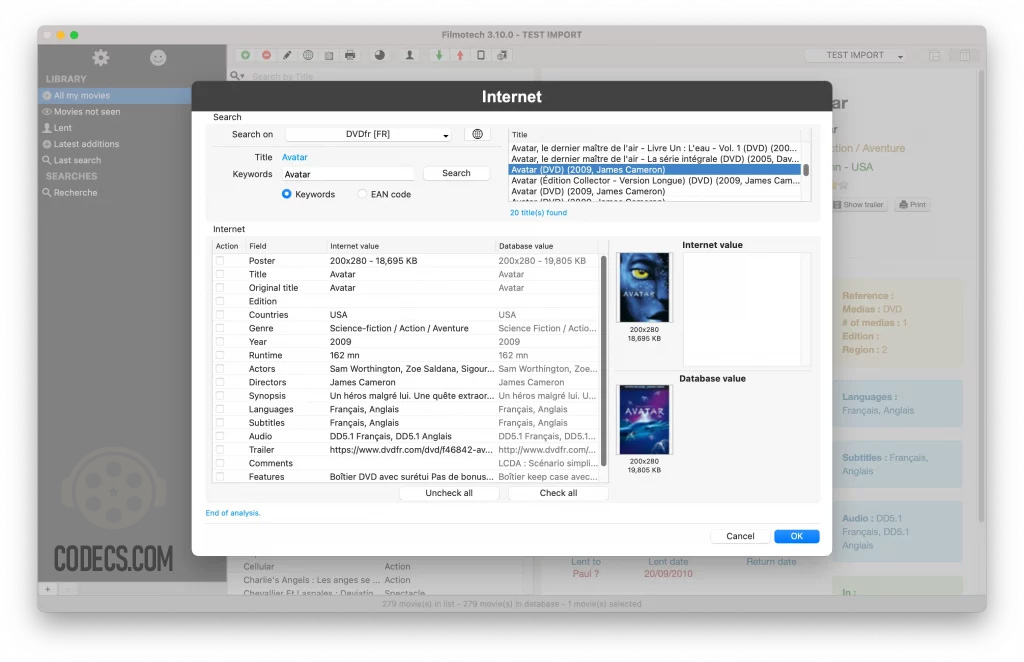The image size is (1024, 662).
Task: Click the Science-fiction / Action / Aventure genre value
Action: (399, 328)
